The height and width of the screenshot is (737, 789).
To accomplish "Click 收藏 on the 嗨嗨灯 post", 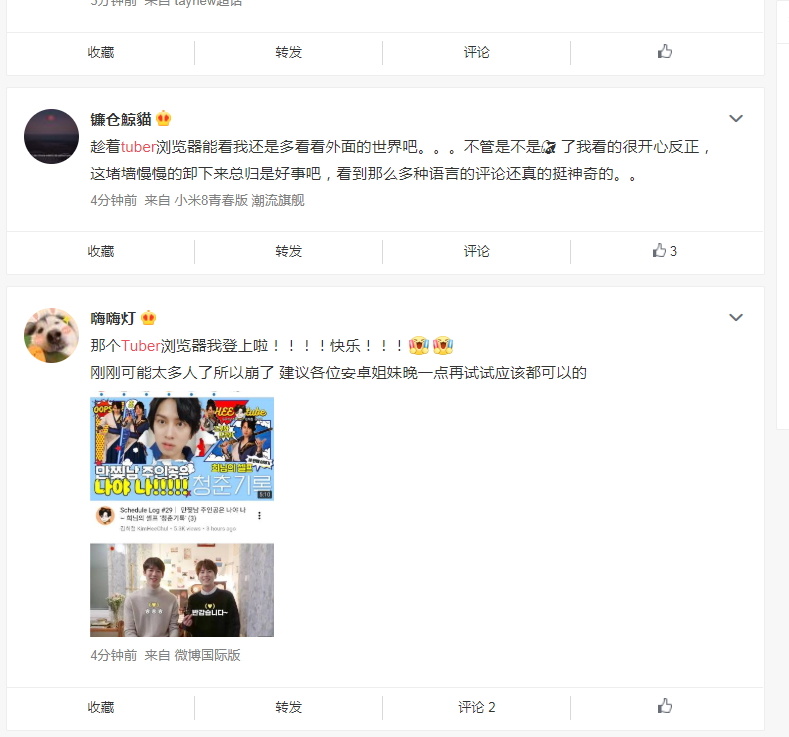I will 101,707.
